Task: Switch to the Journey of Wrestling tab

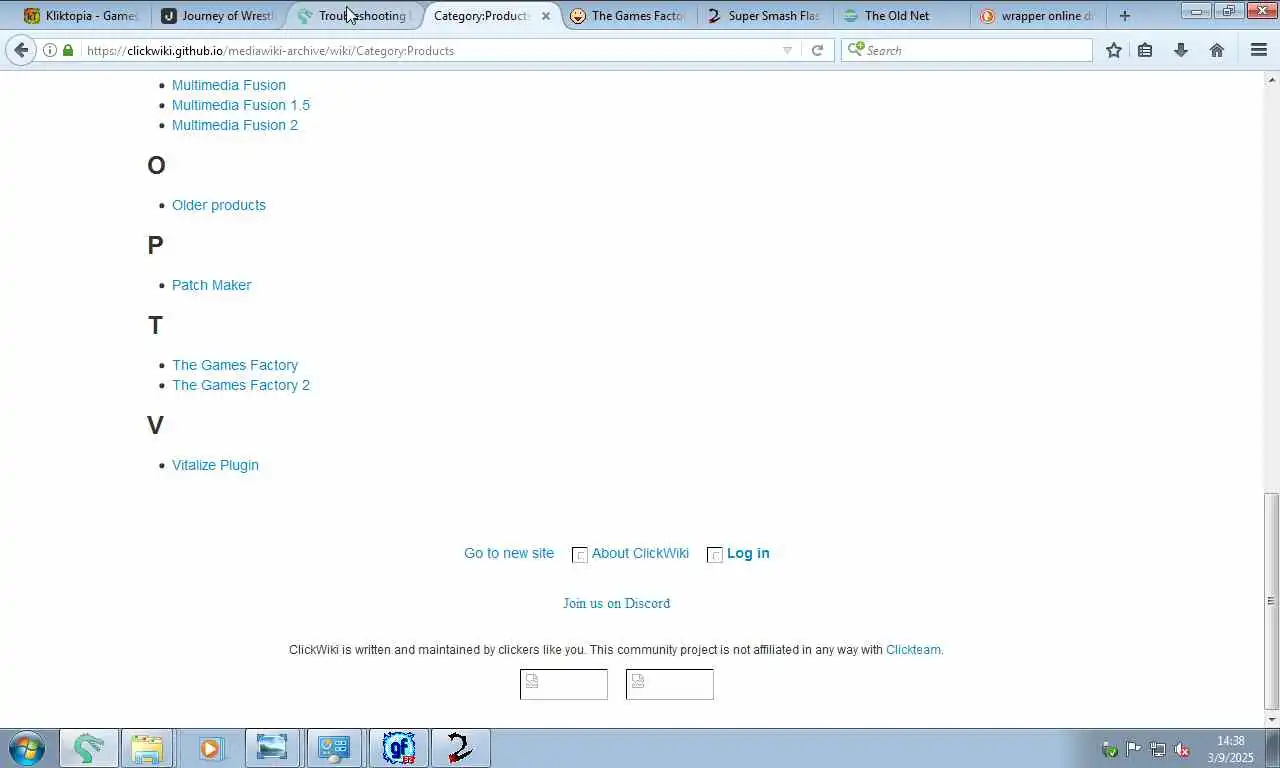Action: coord(218,16)
